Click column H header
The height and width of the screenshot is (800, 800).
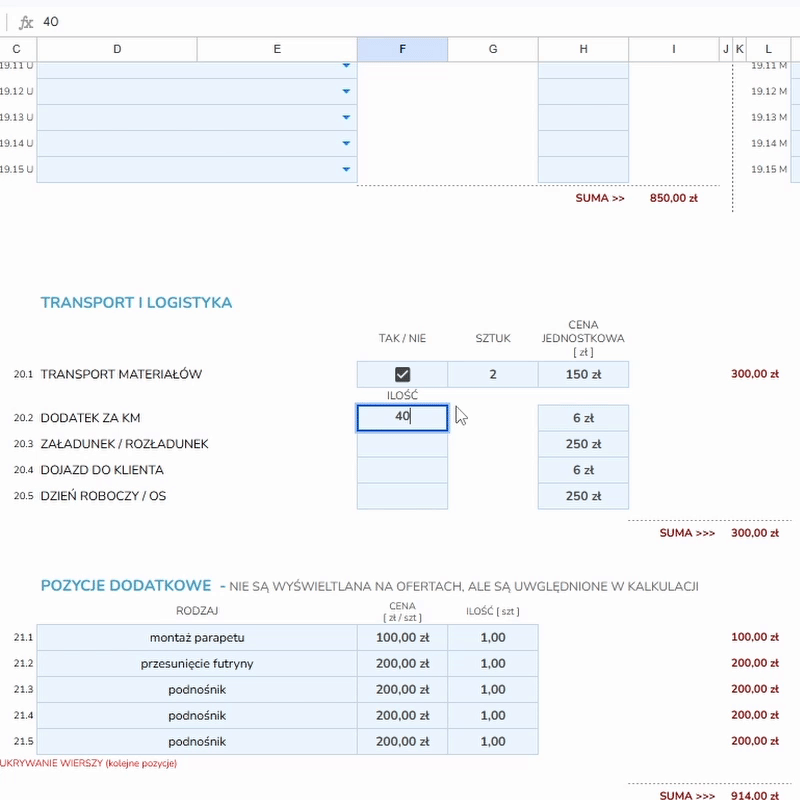click(x=583, y=49)
